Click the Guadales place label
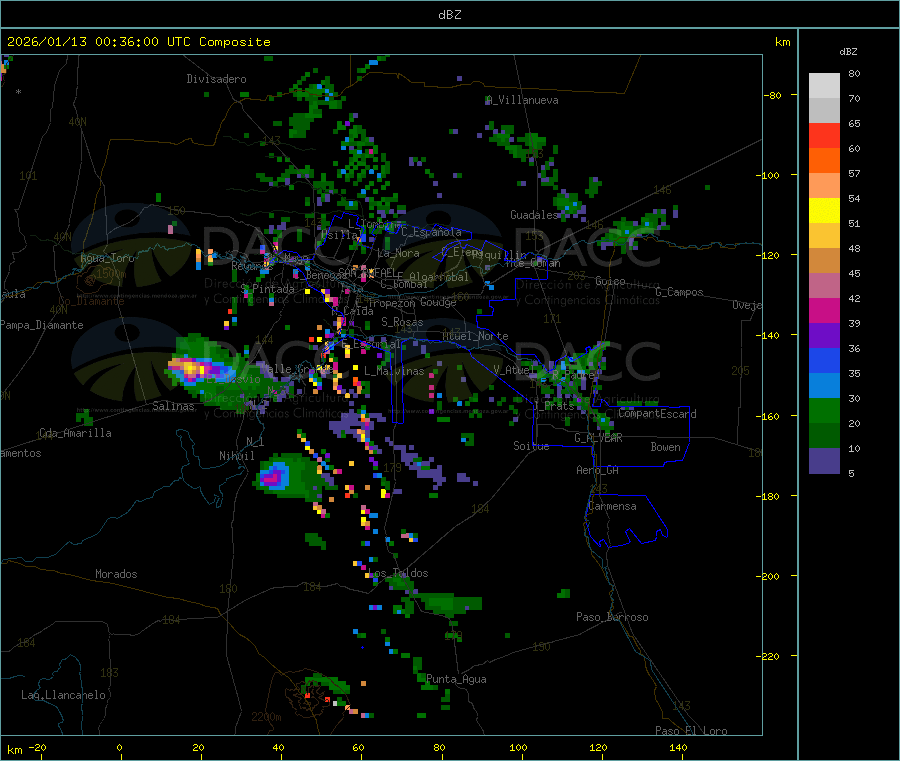900x761 pixels. tap(534, 215)
